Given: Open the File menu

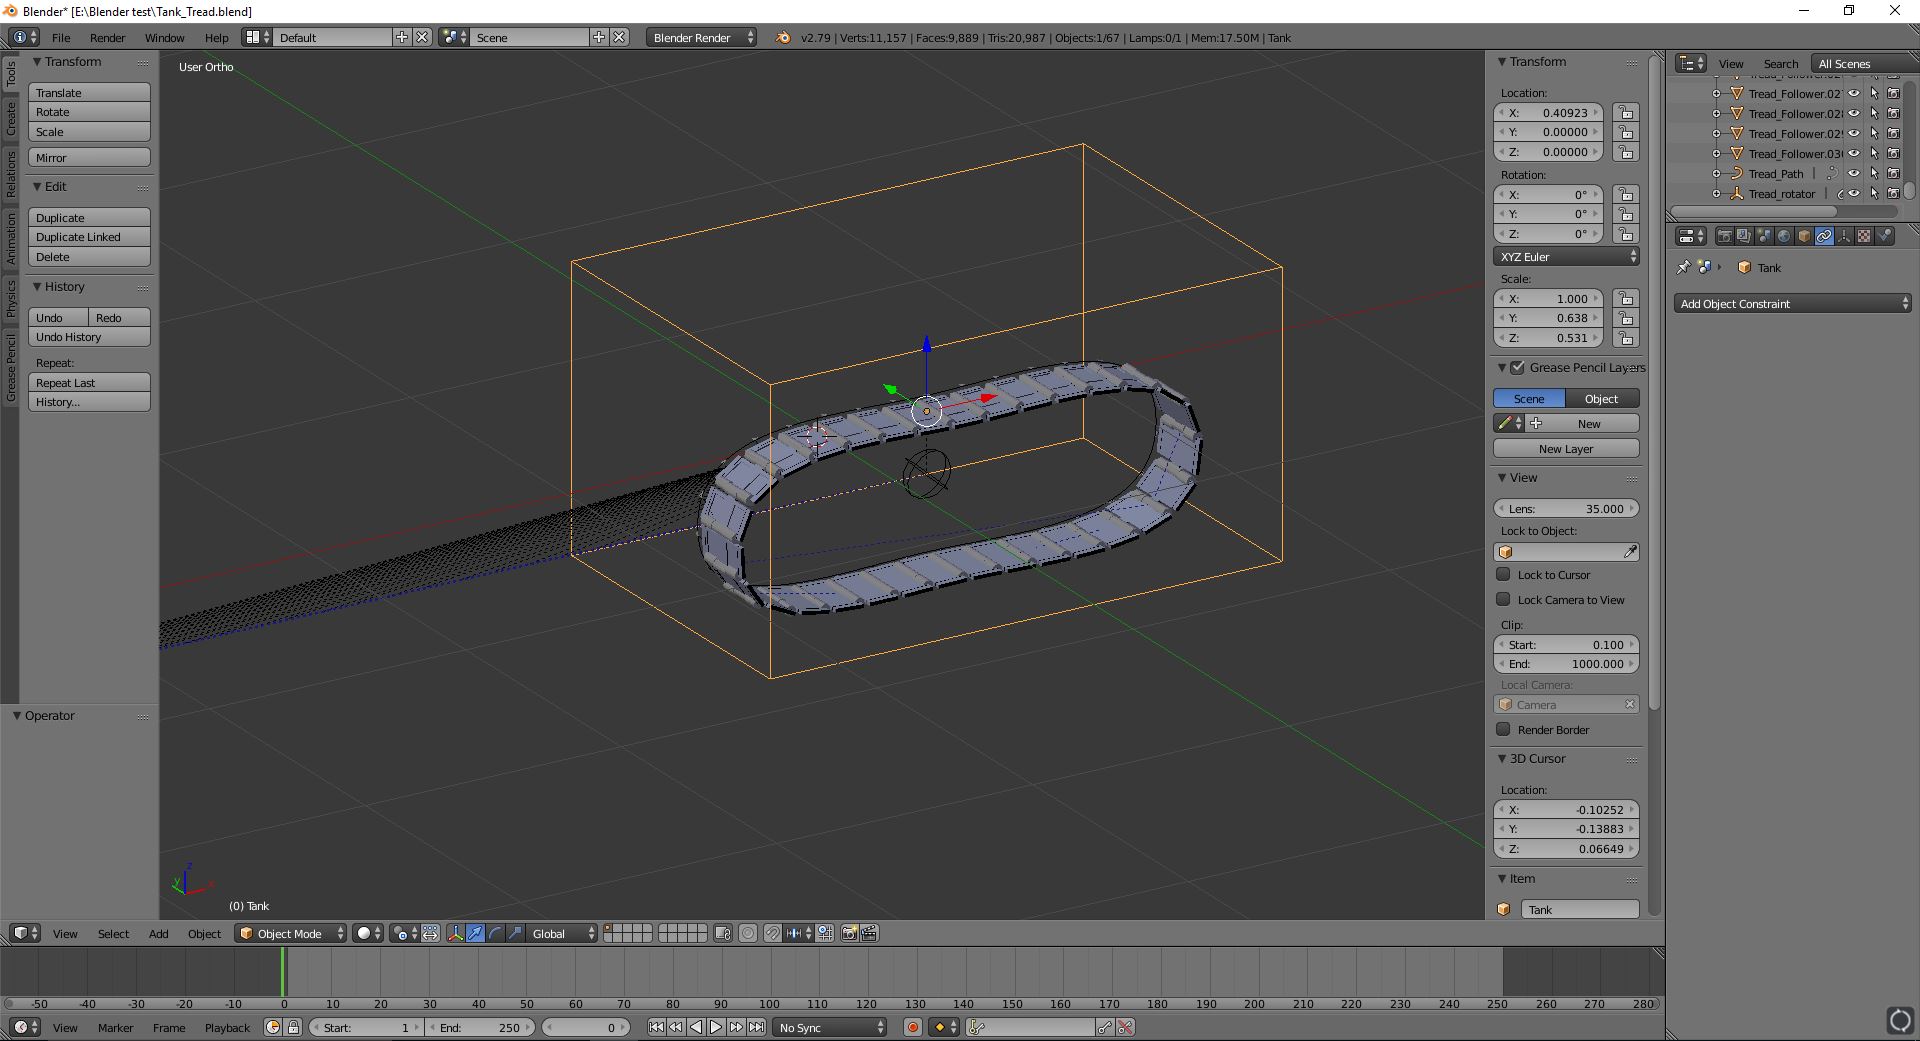Looking at the screenshot, I should tap(61, 37).
